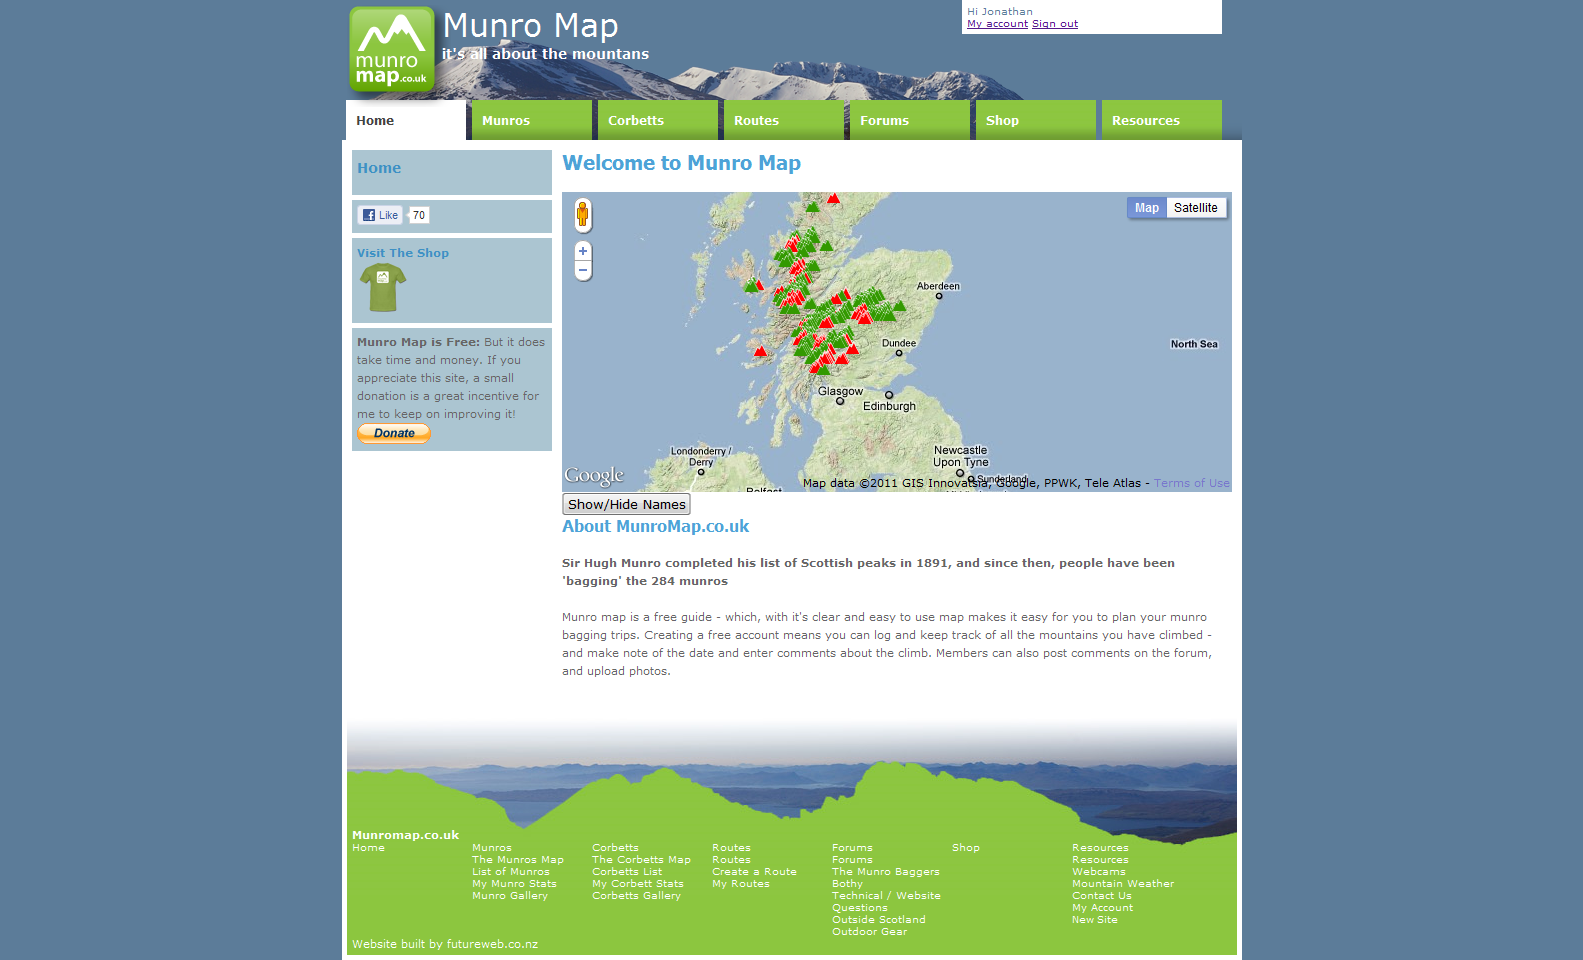Check Mountain Weather link

click(1123, 884)
